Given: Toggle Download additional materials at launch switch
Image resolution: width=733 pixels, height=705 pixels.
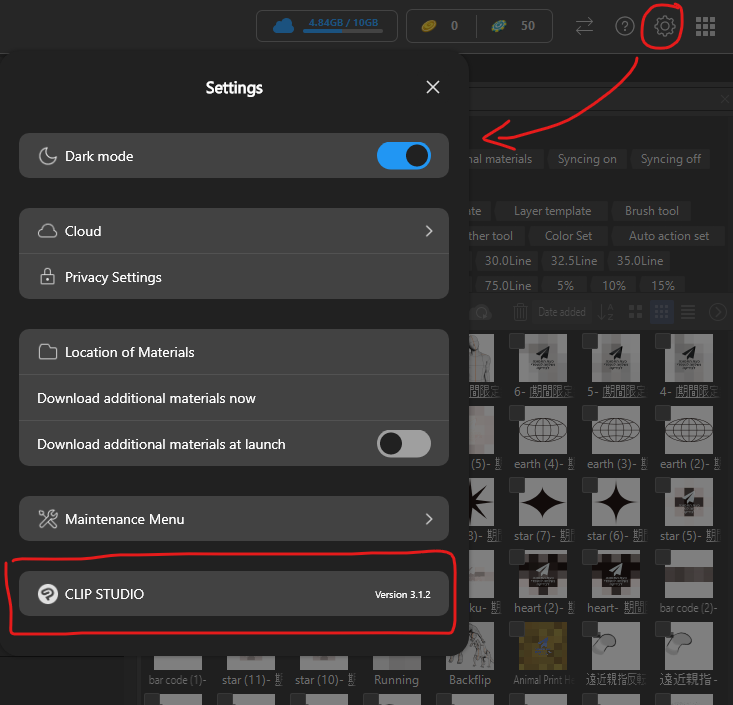Looking at the screenshot, I should [404, 444].
